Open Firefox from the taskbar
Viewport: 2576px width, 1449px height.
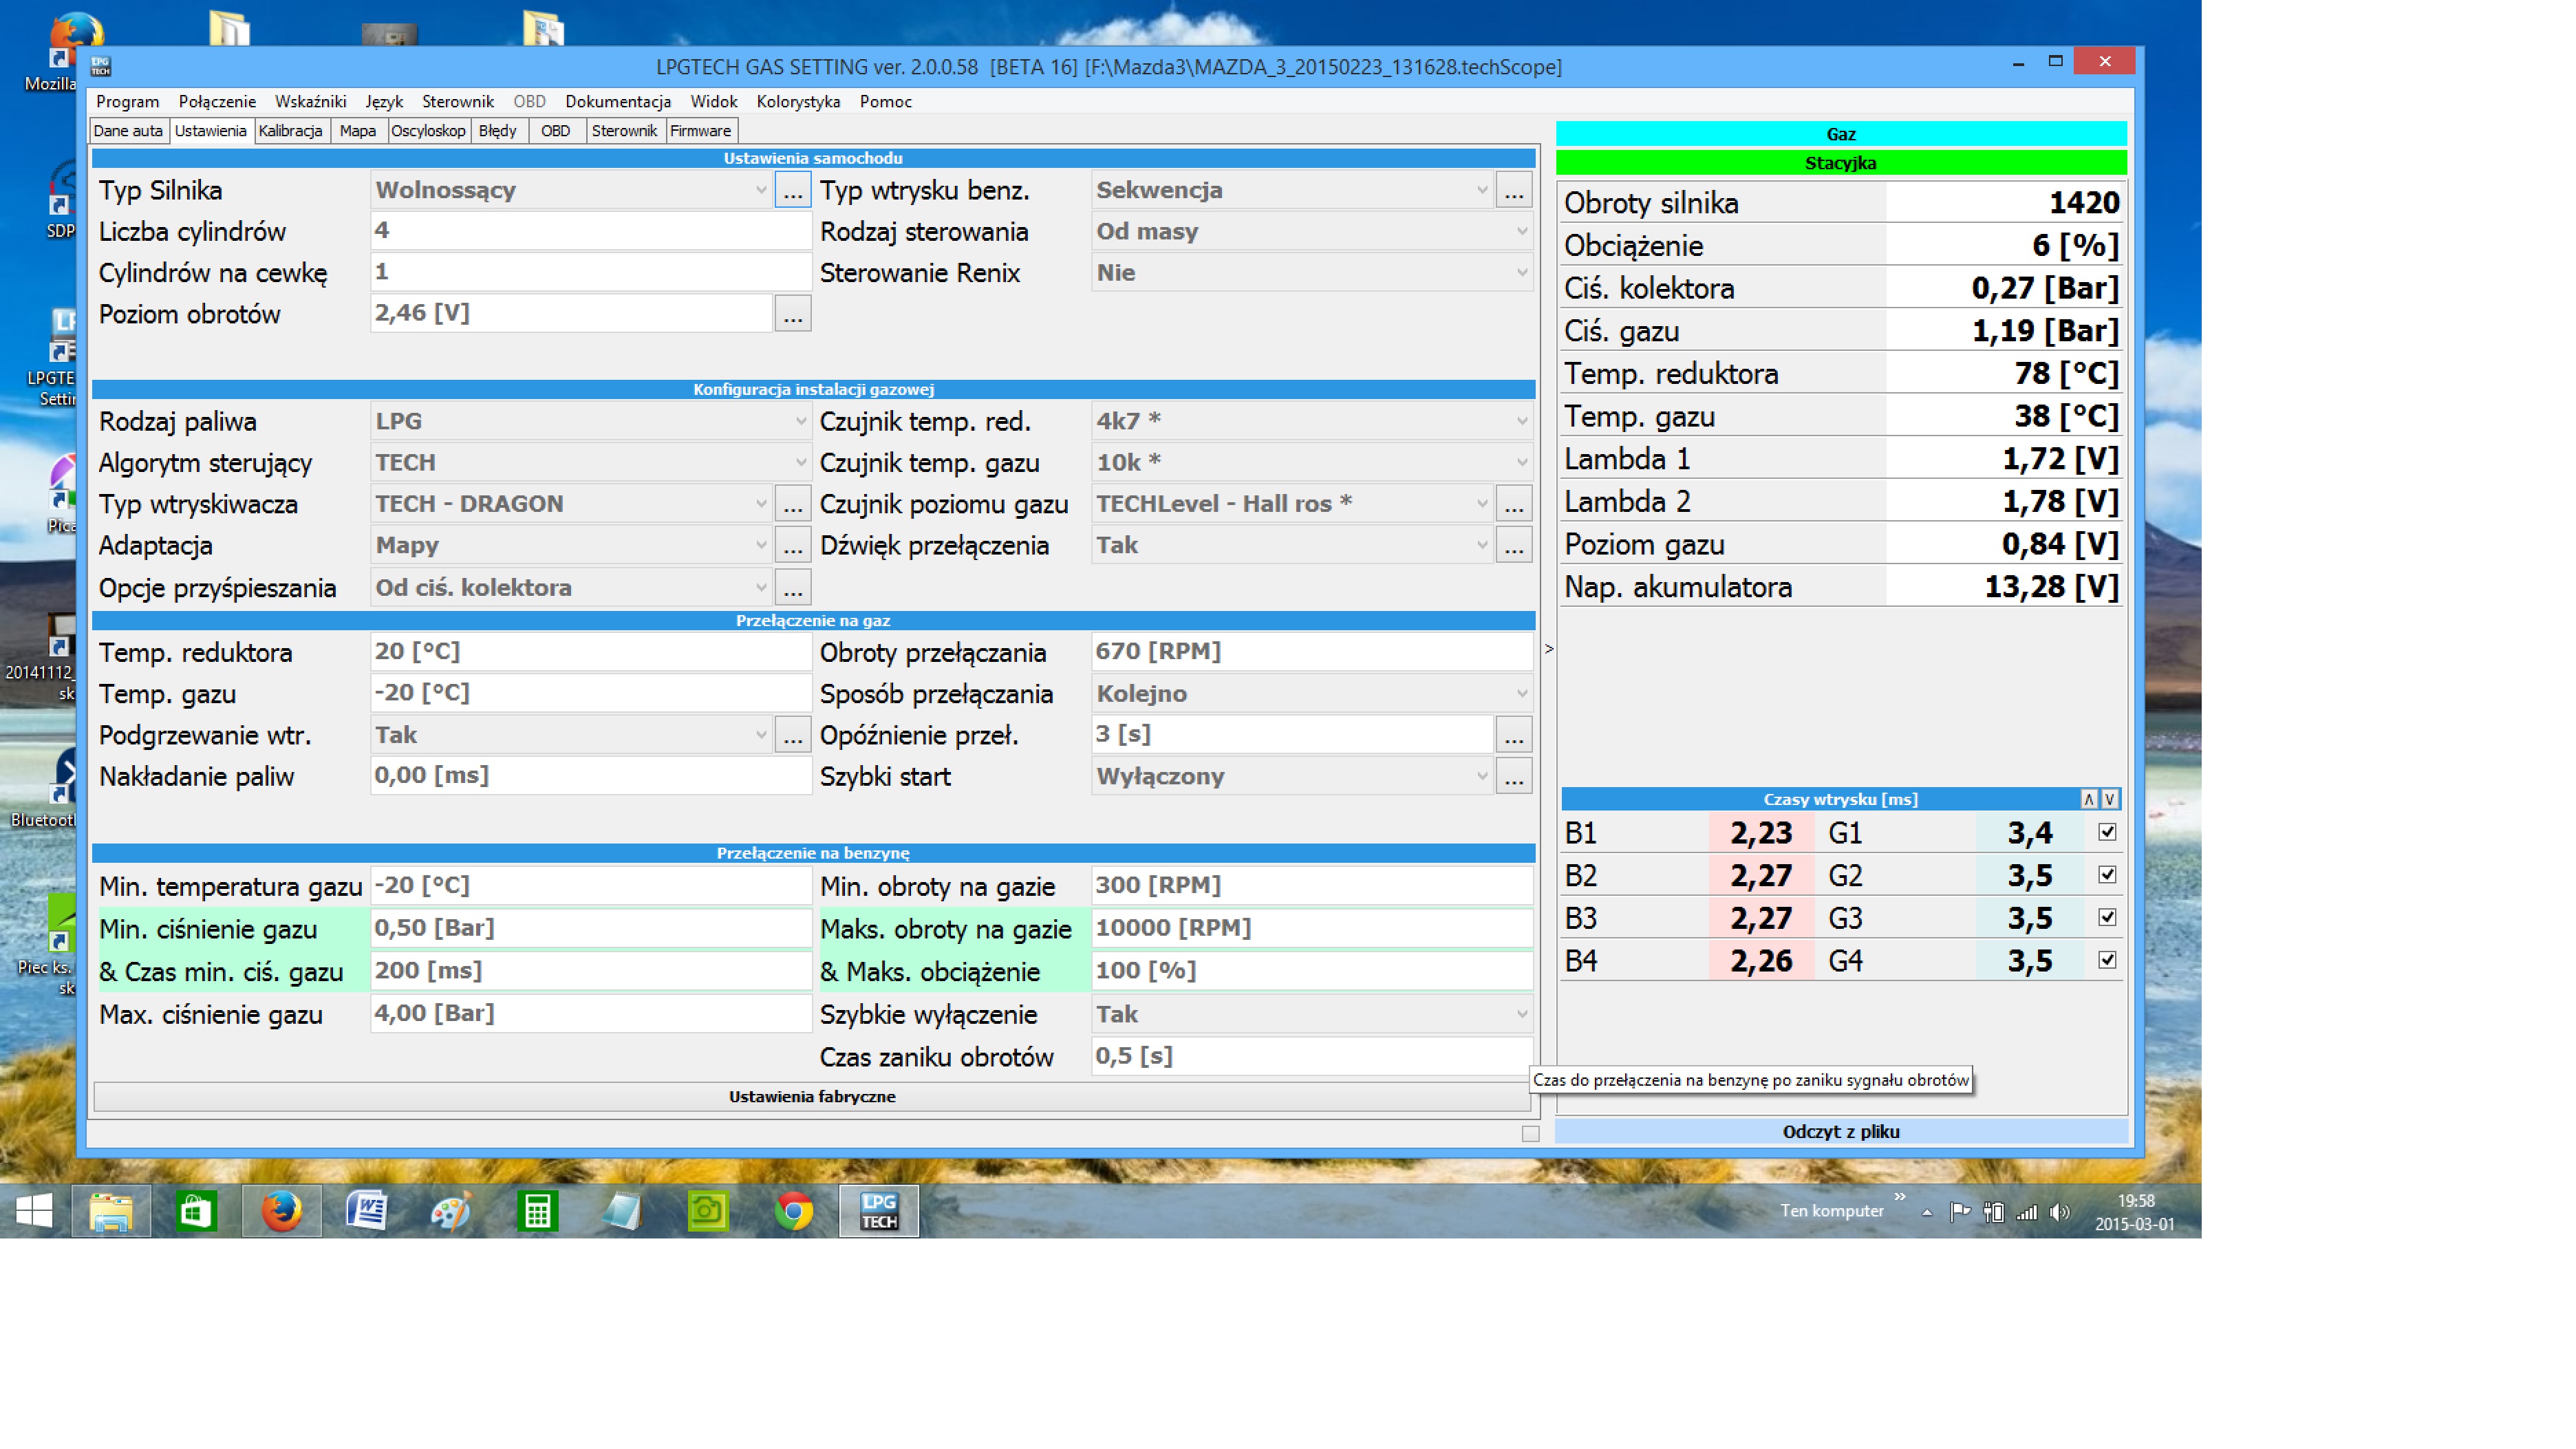pos(282,1211)
